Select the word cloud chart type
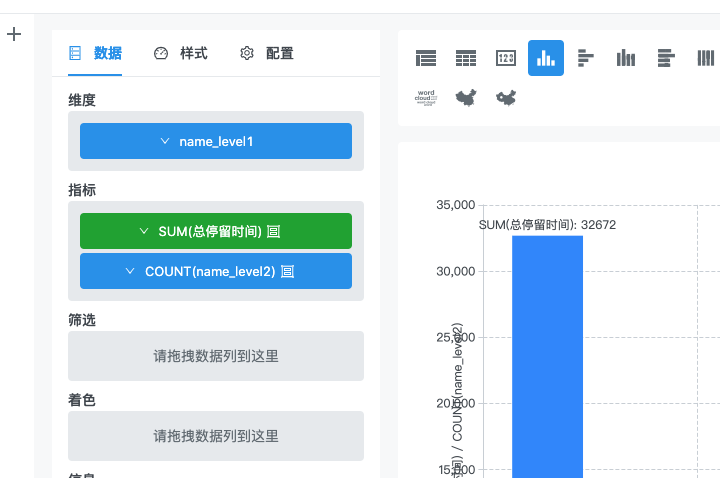720x478 pixels. (426, 98)
